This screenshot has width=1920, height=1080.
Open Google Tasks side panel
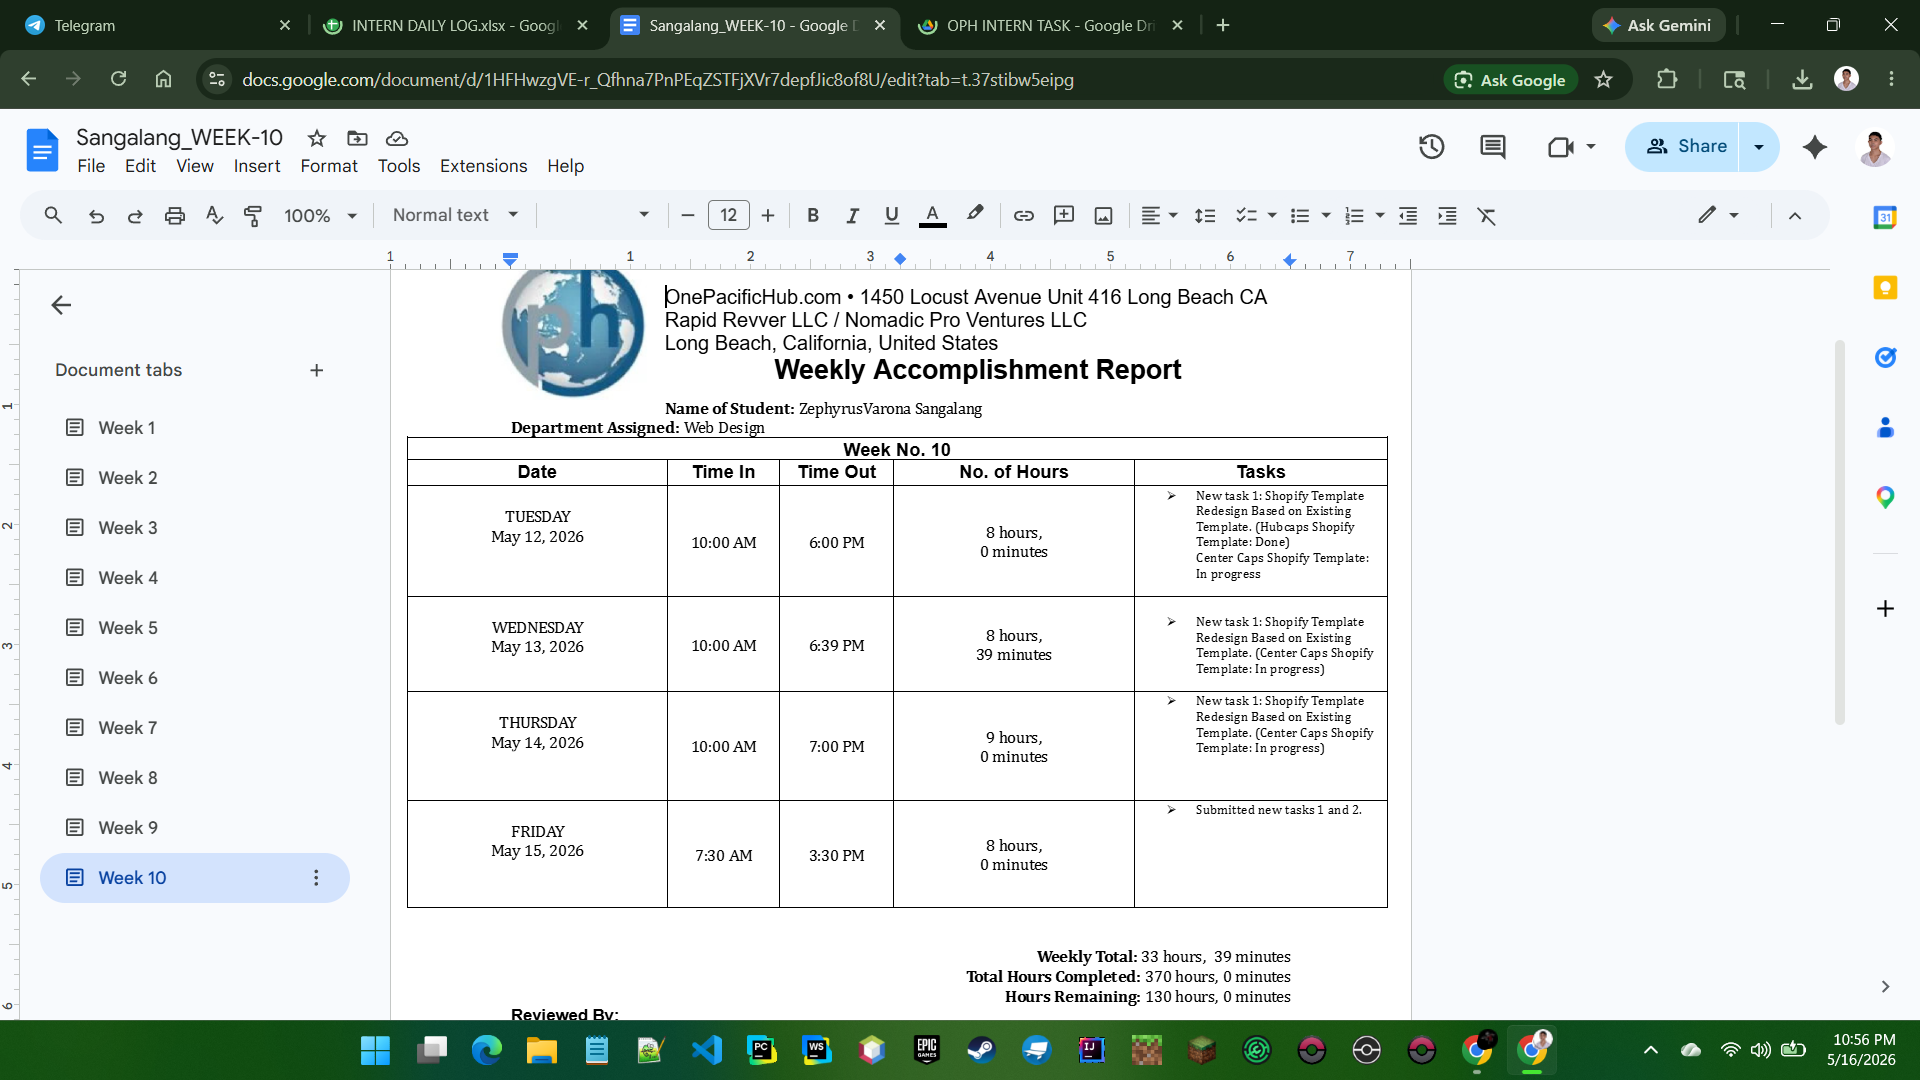click(1885, 358)
